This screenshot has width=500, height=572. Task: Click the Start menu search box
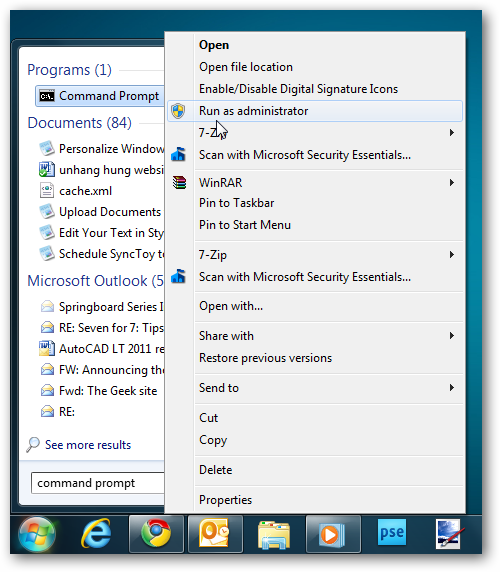(x=98, y=483)
